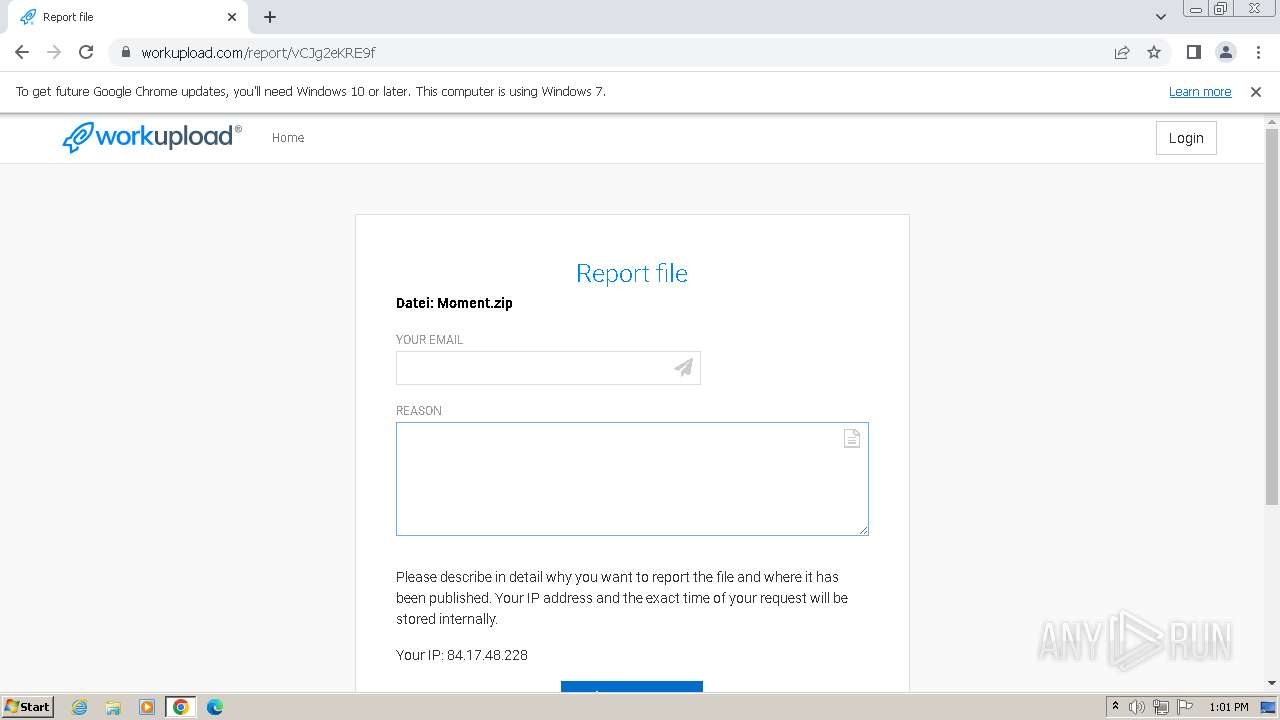Open media player from taskbar
Image resolution: width=1280 pixels, height=720 pixels.
pos(147,707)
